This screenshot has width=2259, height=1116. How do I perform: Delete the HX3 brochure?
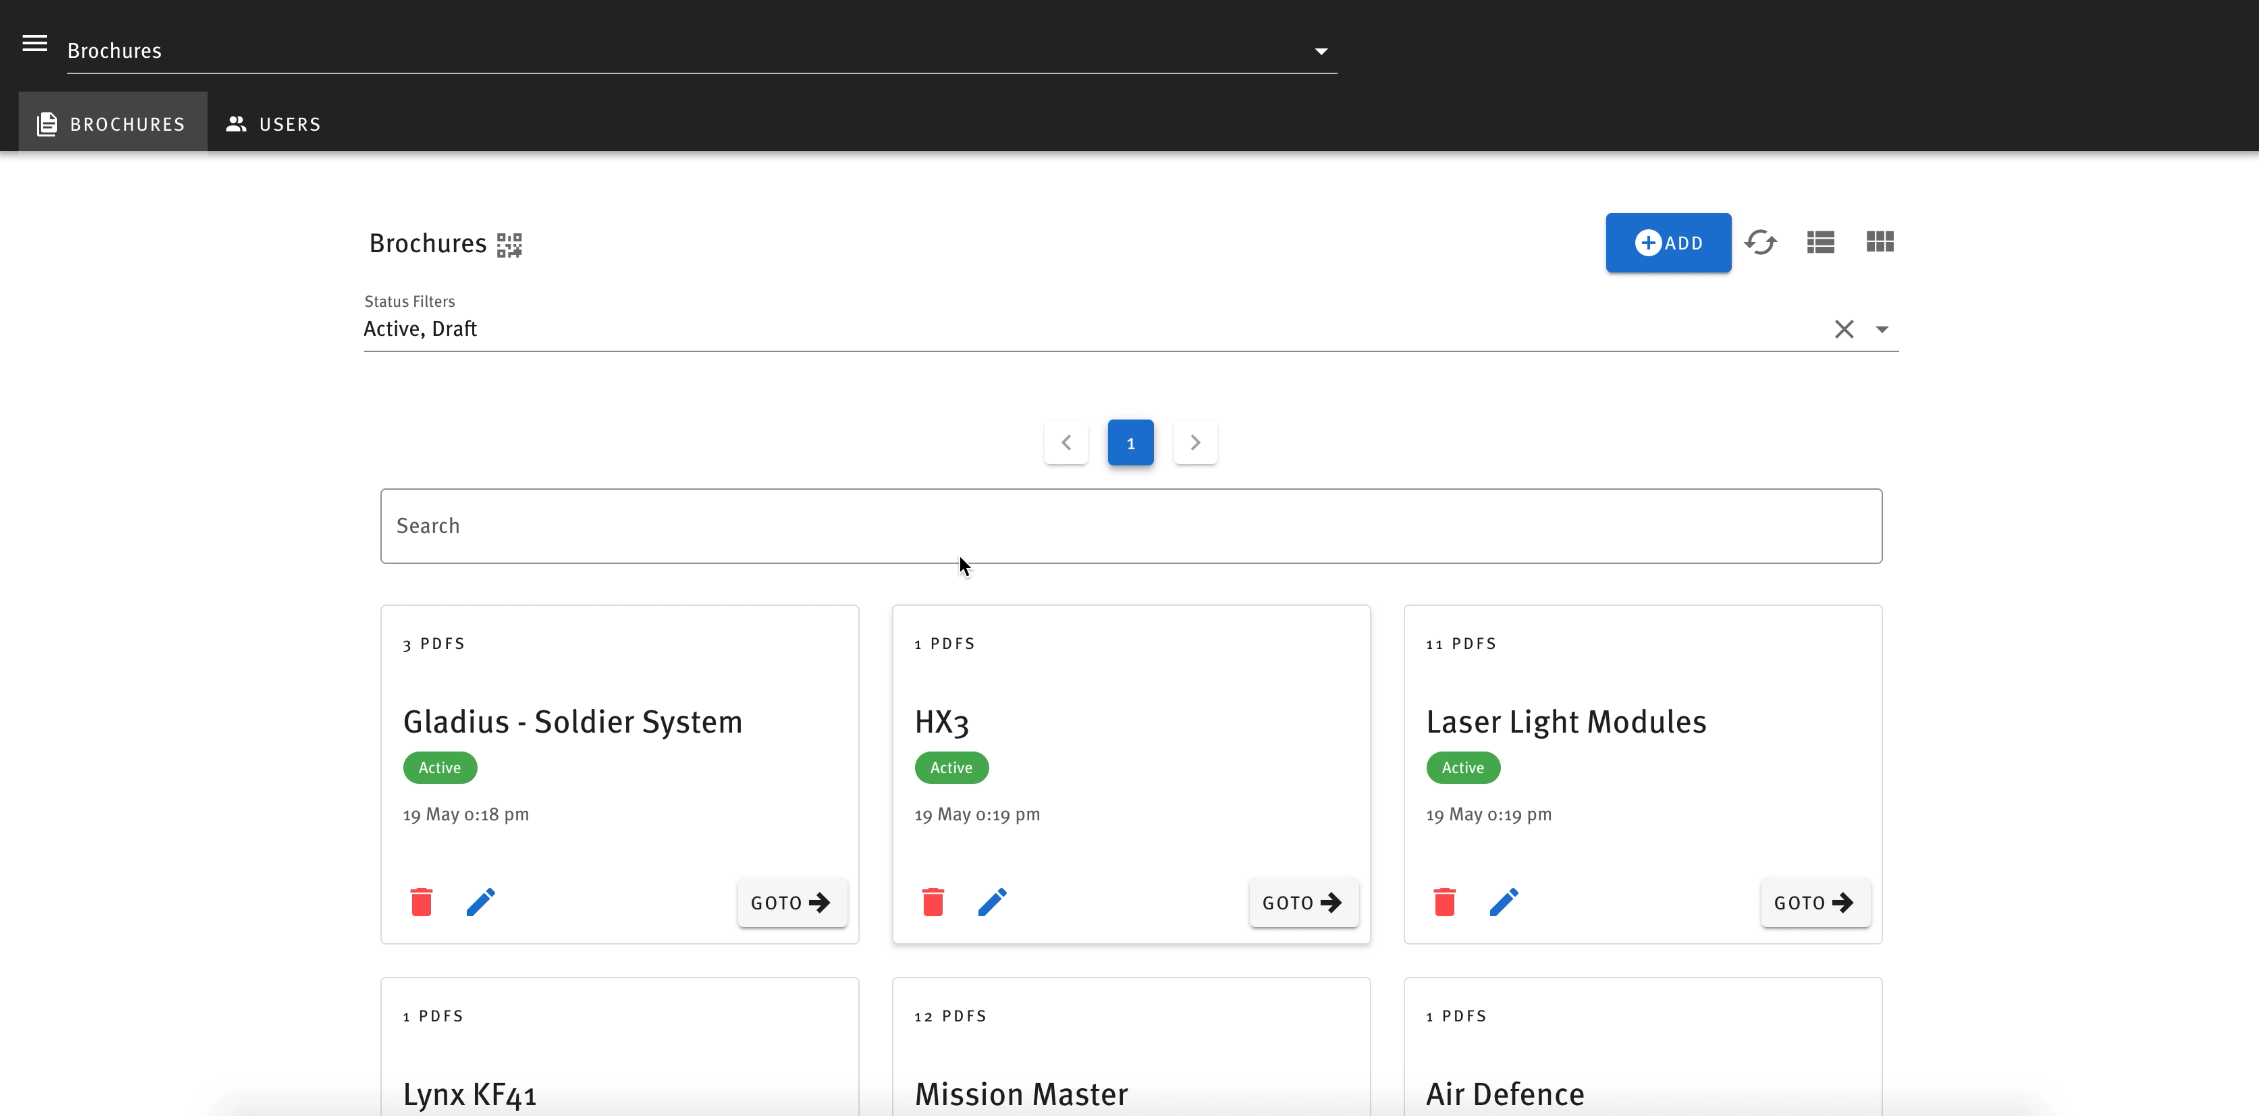pos(933,902)
